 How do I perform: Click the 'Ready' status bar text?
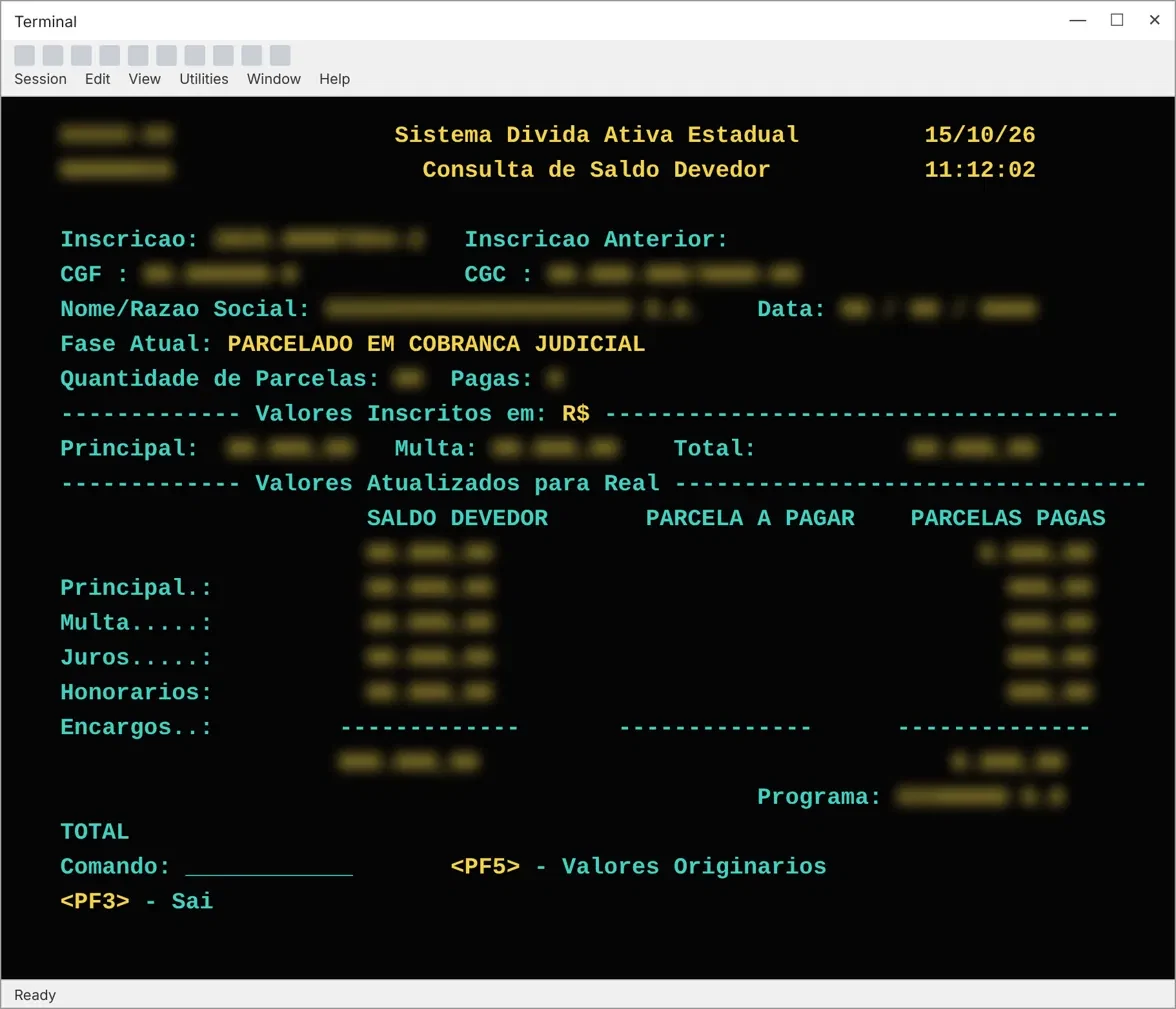point(35,995)
